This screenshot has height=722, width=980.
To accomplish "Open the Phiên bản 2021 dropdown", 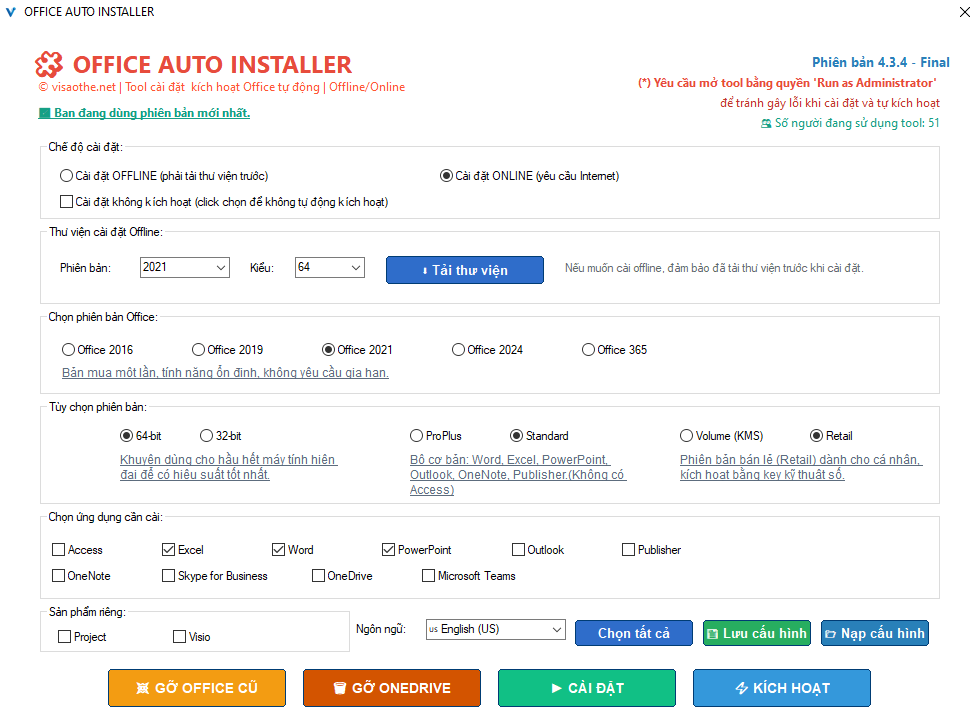I will [185, 268].
